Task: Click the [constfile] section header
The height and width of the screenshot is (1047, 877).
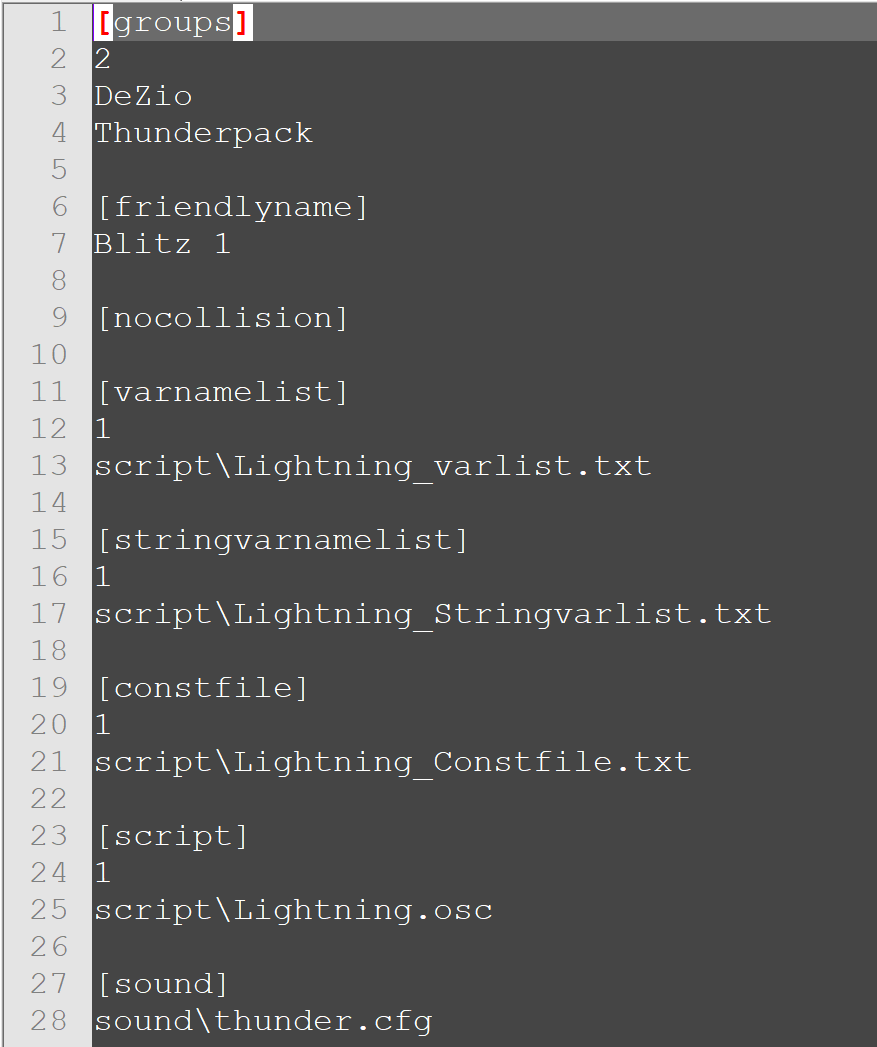Action: pos(202,688)
